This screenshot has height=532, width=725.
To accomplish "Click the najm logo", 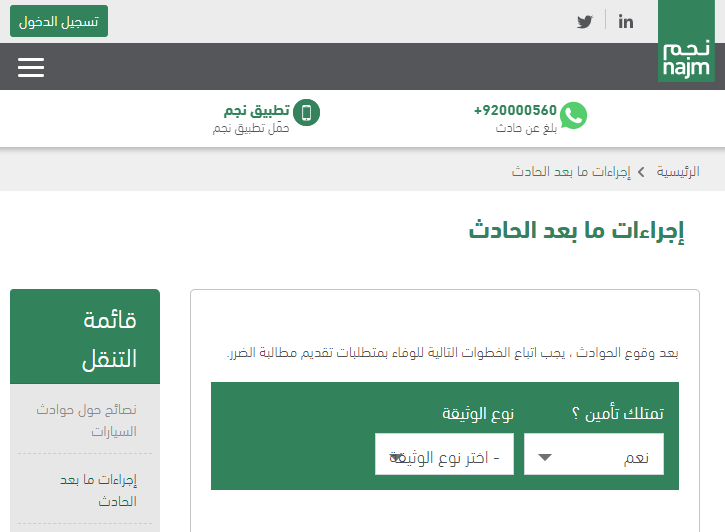I will (x=686, y=47).
